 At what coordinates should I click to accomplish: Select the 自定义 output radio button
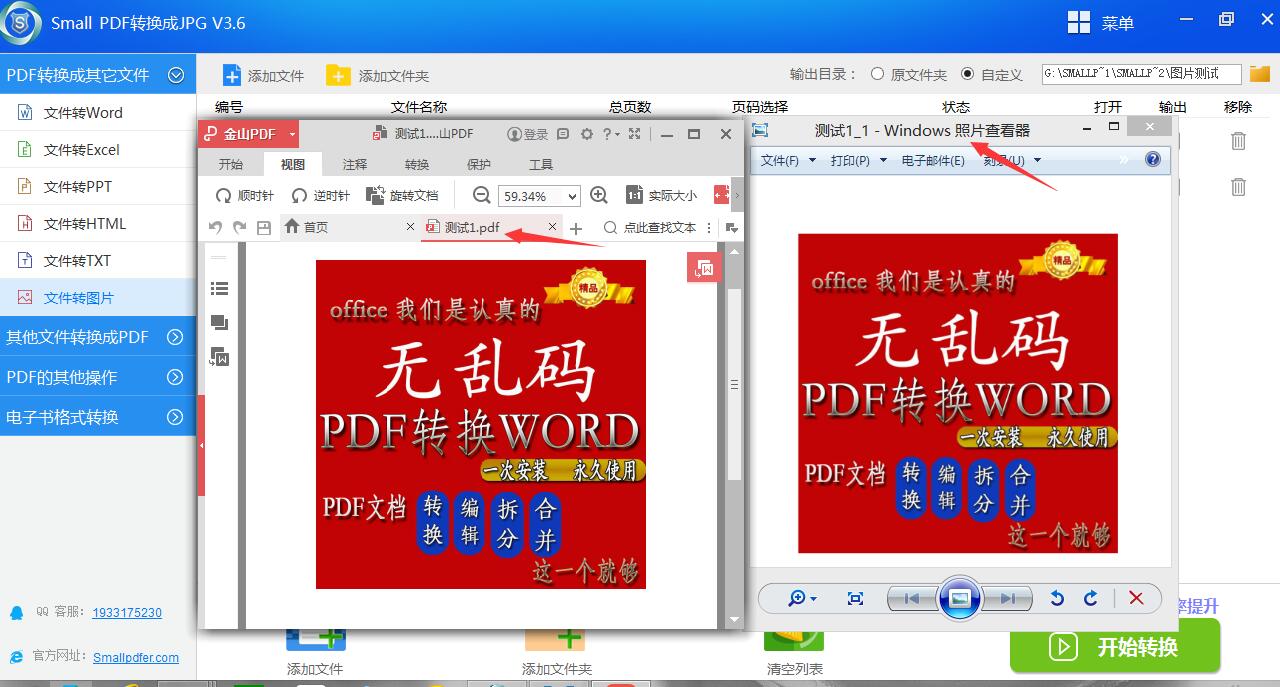point(967,74)
